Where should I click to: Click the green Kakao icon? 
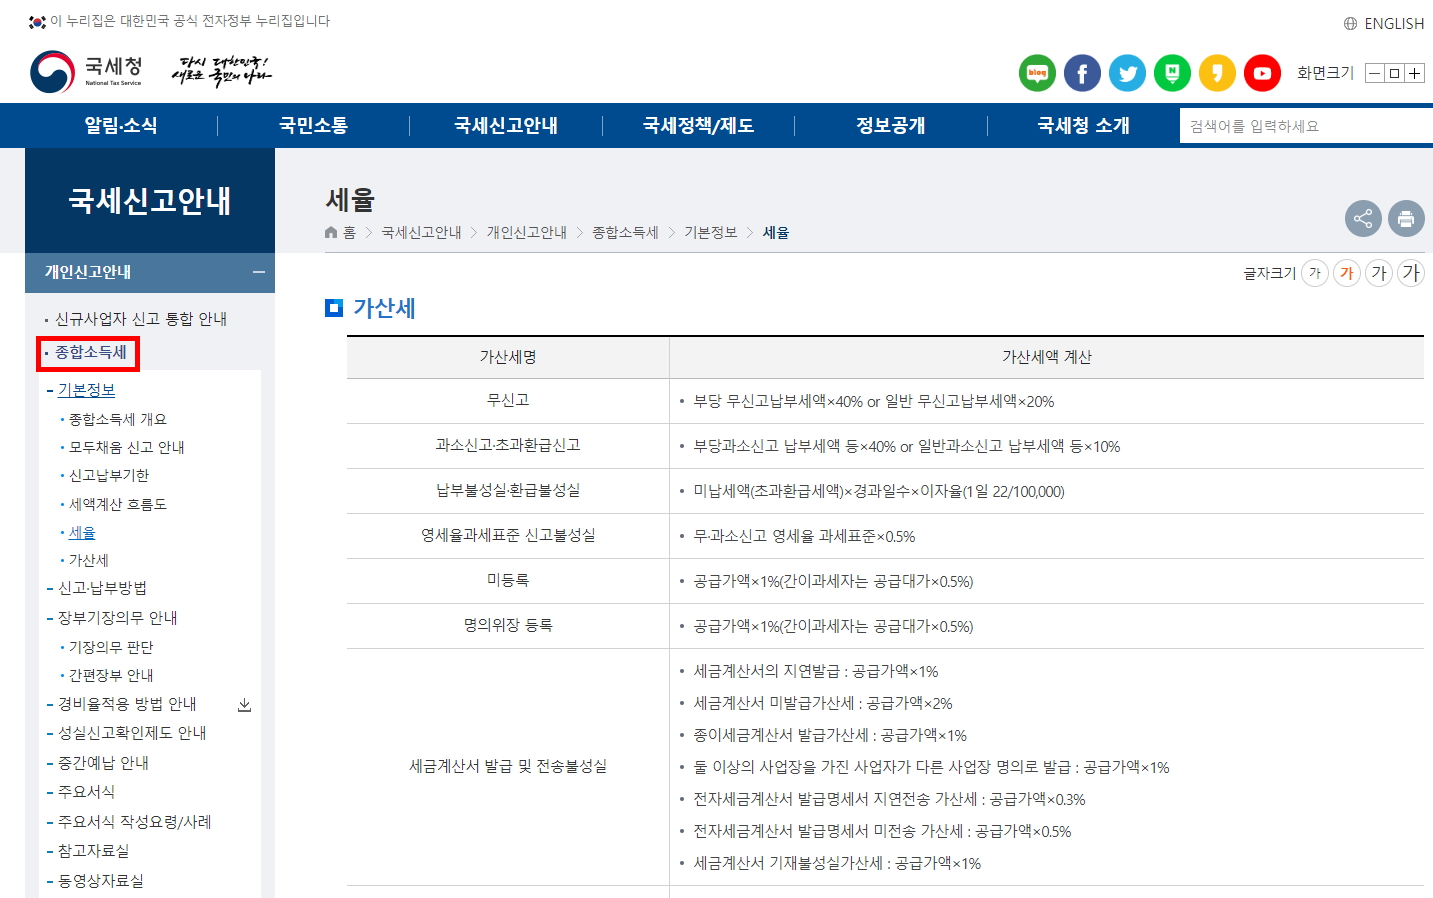(x=1172, y=72)
